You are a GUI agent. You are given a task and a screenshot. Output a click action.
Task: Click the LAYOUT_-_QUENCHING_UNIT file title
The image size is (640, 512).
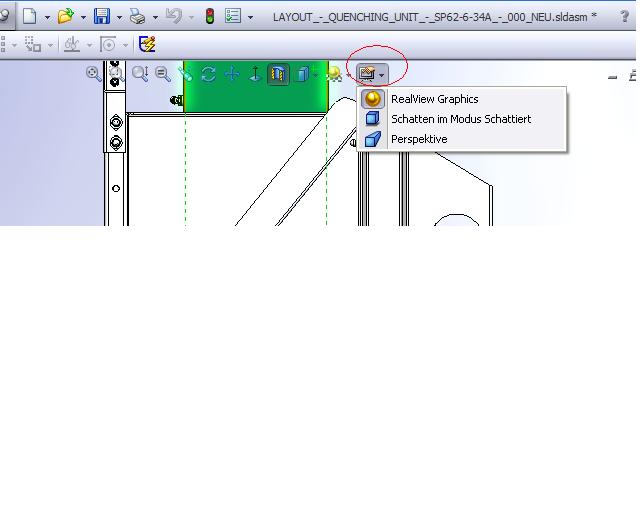tap(435, 18)
